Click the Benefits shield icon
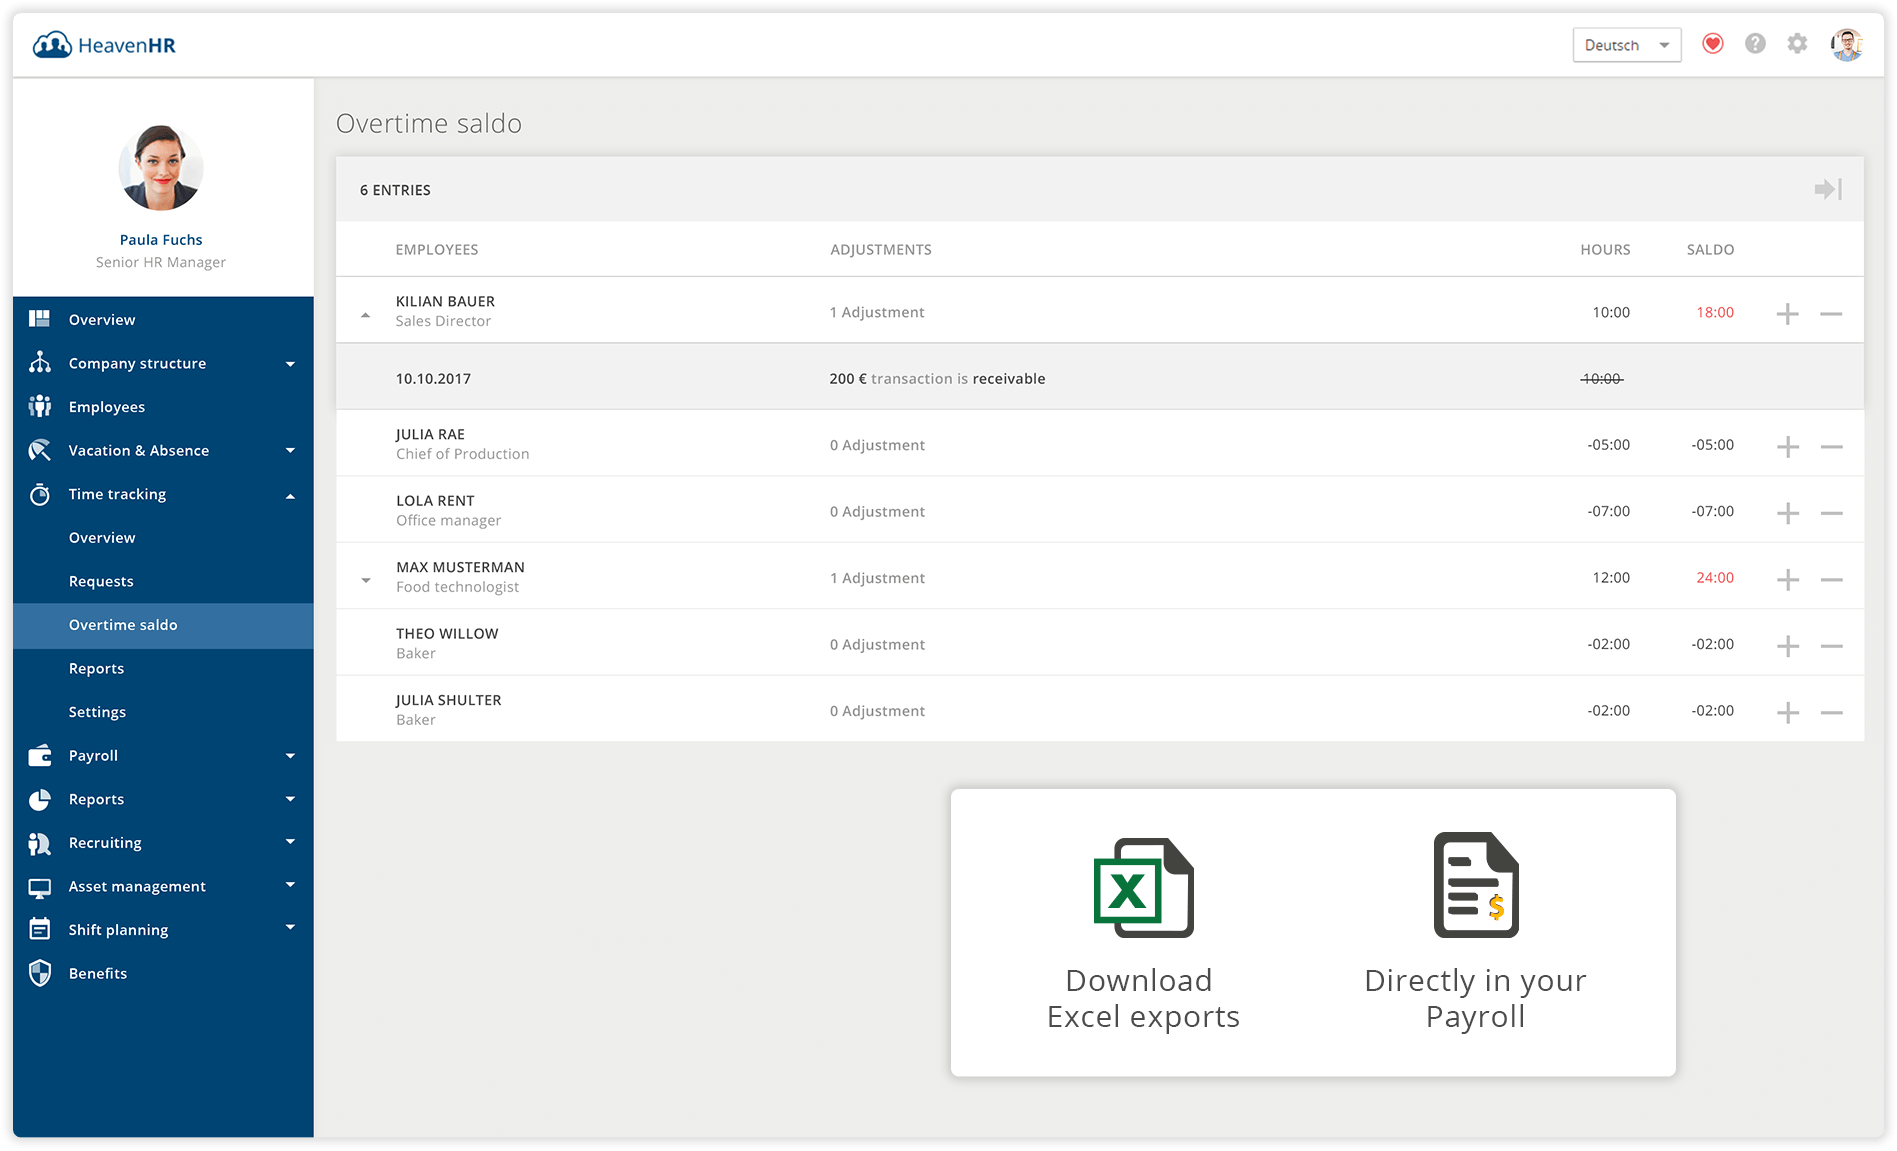 40,973
